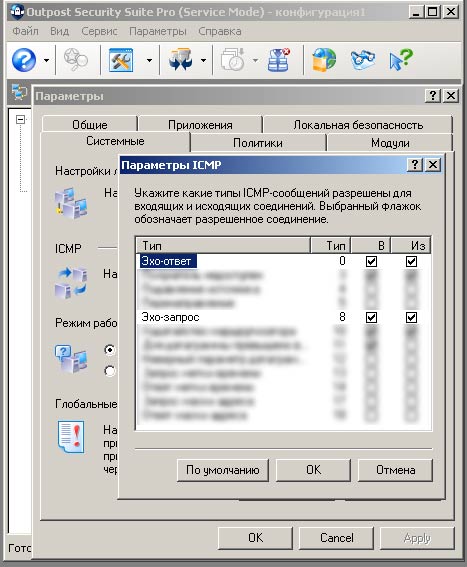Viewport: 467px width, 567px height.
Task: Click the safety vest toolbar icon
Action: tap(279, 60)
